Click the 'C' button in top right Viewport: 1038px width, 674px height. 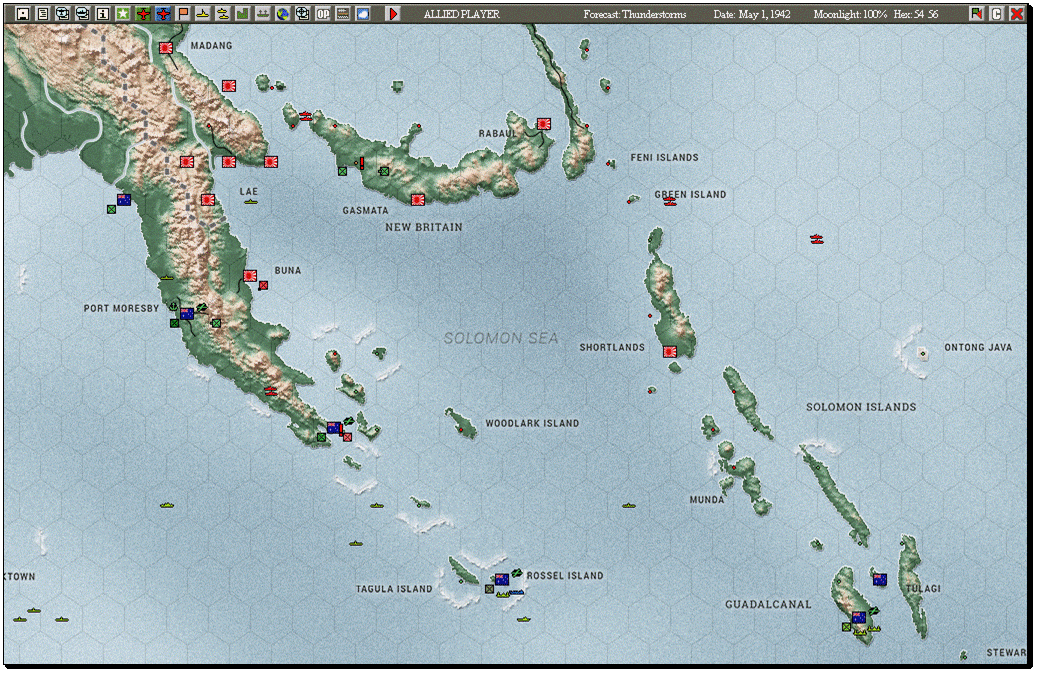tap(996, 13)
